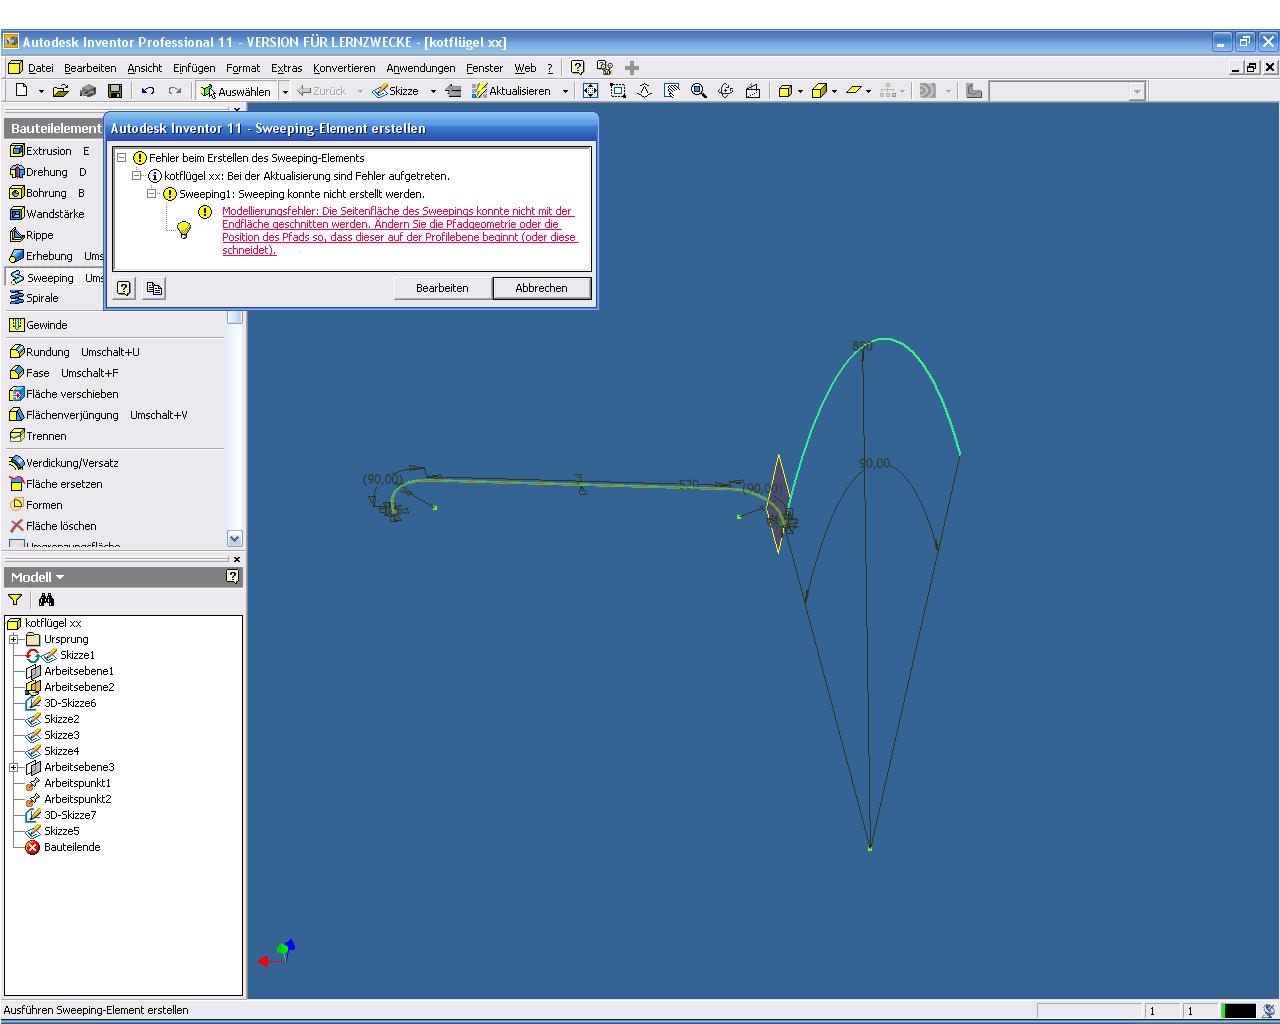Open the Modell panel dropdown
1280x1024 pixels.
(x=38, y=577)
